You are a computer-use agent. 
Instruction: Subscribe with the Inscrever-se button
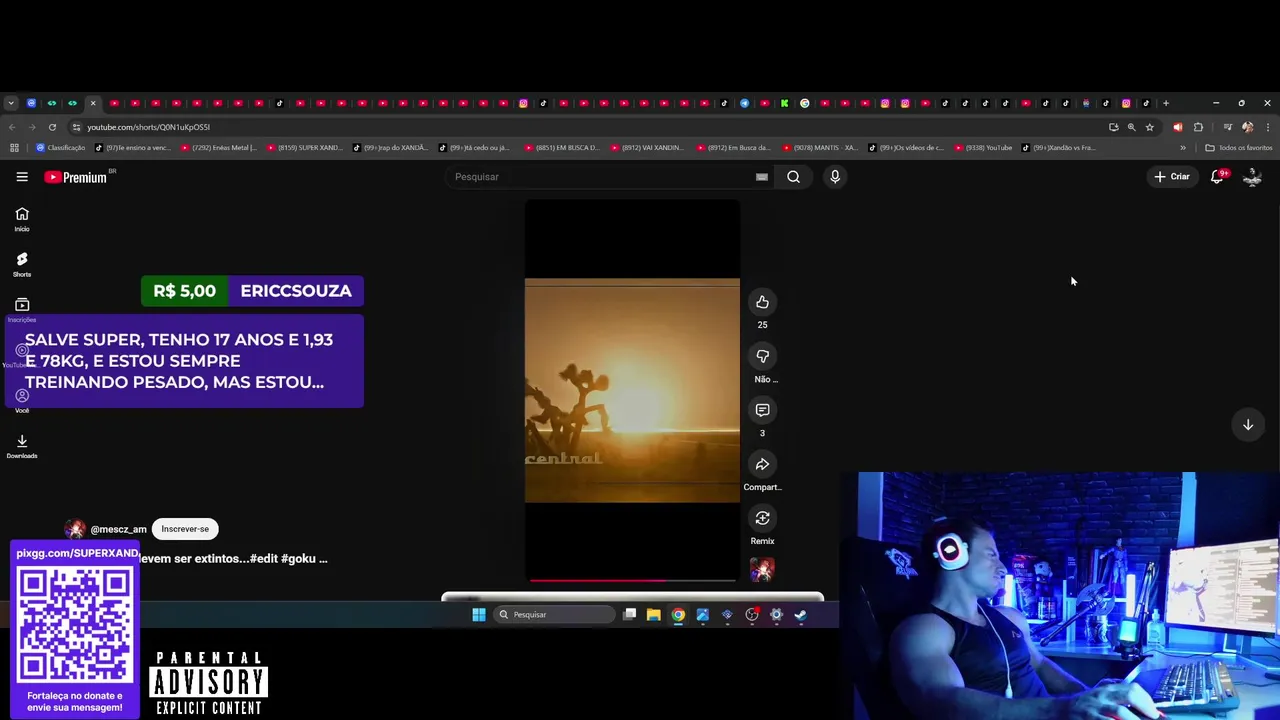click(185, 529)
